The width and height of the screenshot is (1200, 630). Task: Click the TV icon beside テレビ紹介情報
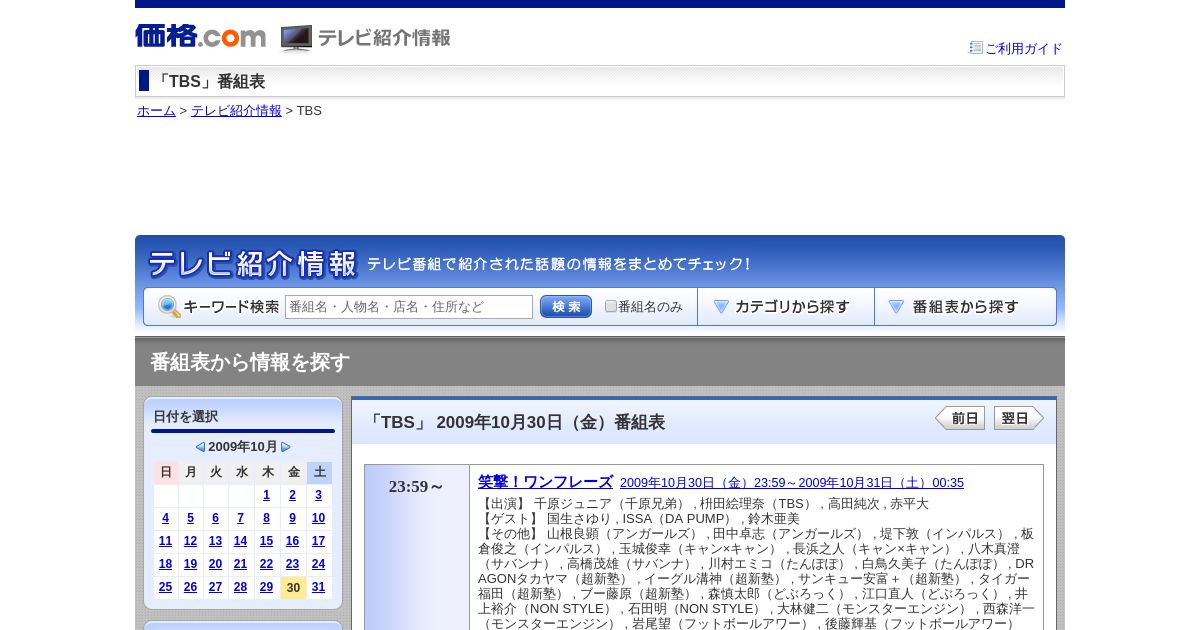pyautogui.click(x=296, y=38)
